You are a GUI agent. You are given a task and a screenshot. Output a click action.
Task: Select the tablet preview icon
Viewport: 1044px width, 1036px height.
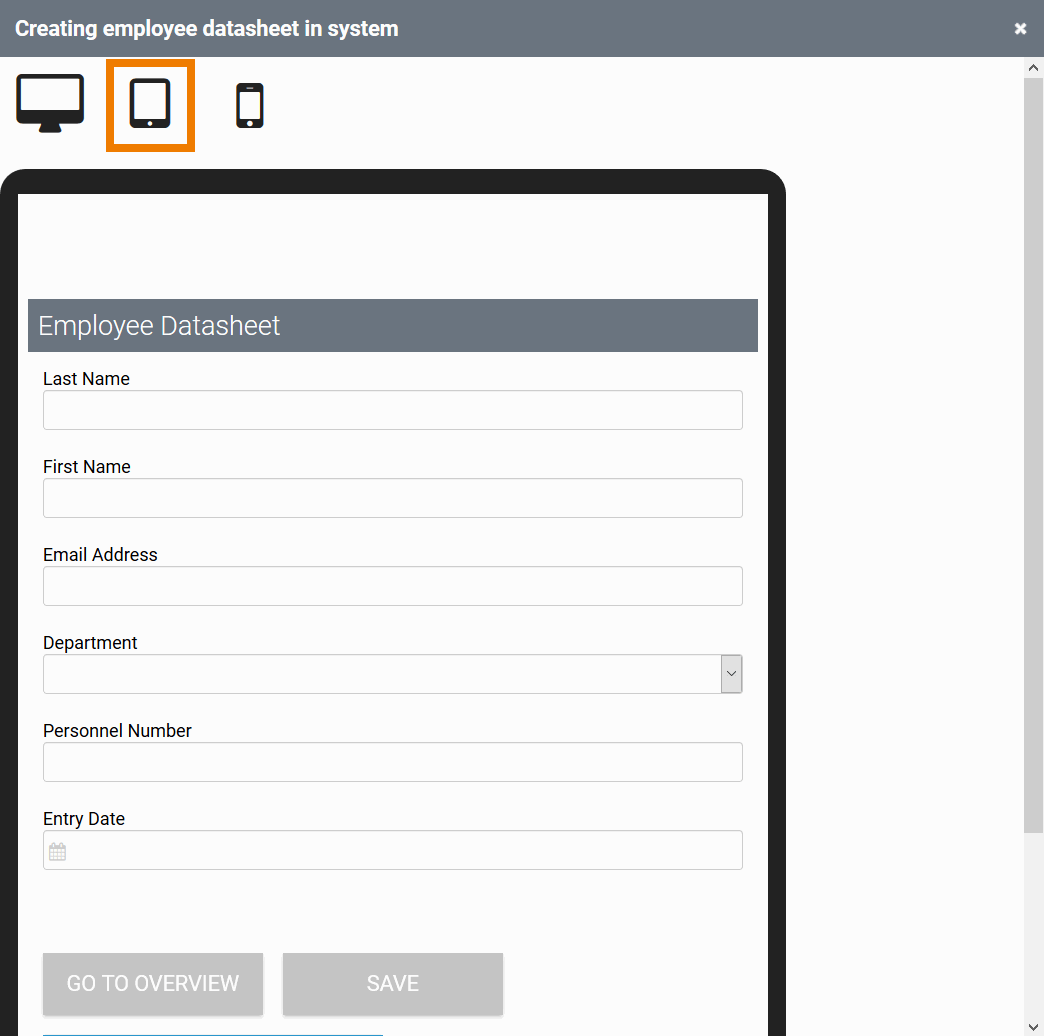tap(150, 104)
